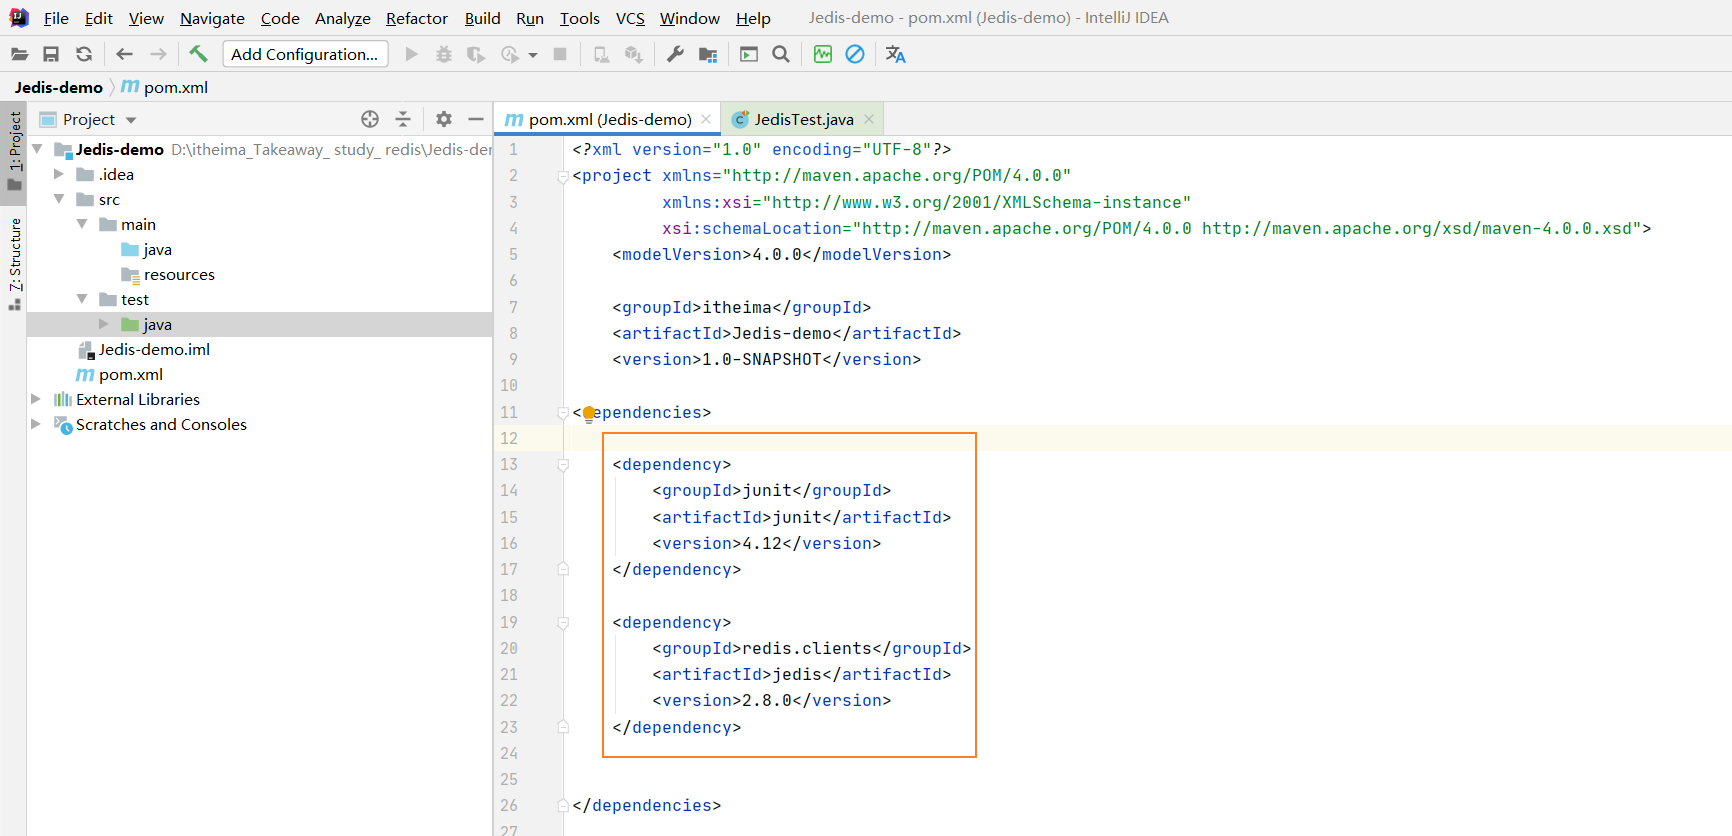Viewport: 1732px width, 836px height.
Task: Close the JedisTest.java tab
Action: click(x=869, y=119)
